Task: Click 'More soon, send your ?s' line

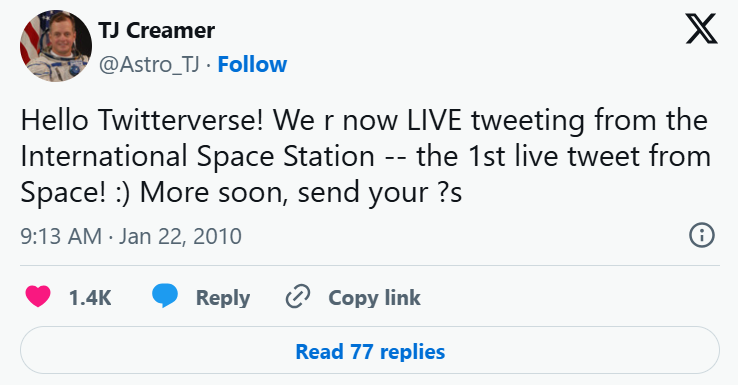Action: (x=301, y=192)
